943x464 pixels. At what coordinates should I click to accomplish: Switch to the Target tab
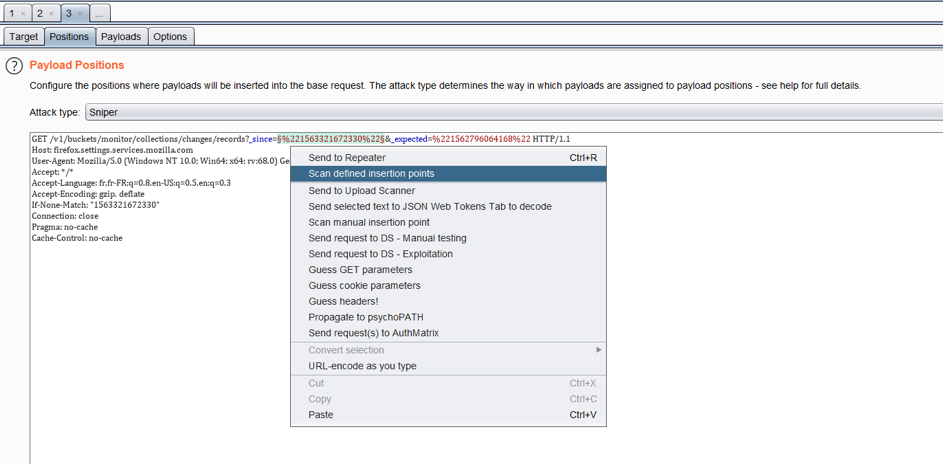click(x=24, y=37)
